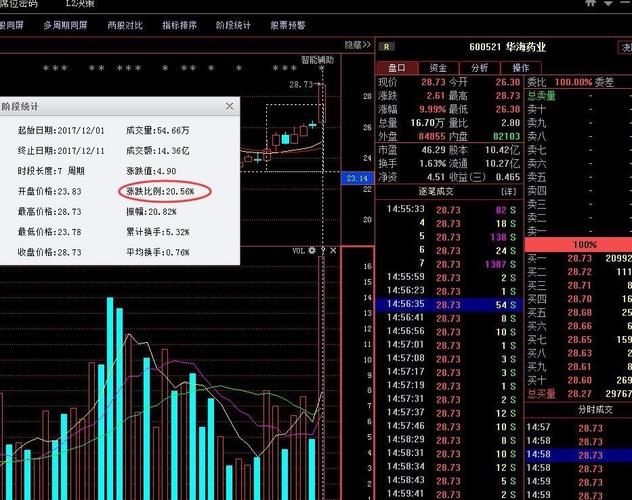Click the circled 涨跌比例:20.56% field
The height and width of the screenshot is (500, 632).
tap(160, 191)
